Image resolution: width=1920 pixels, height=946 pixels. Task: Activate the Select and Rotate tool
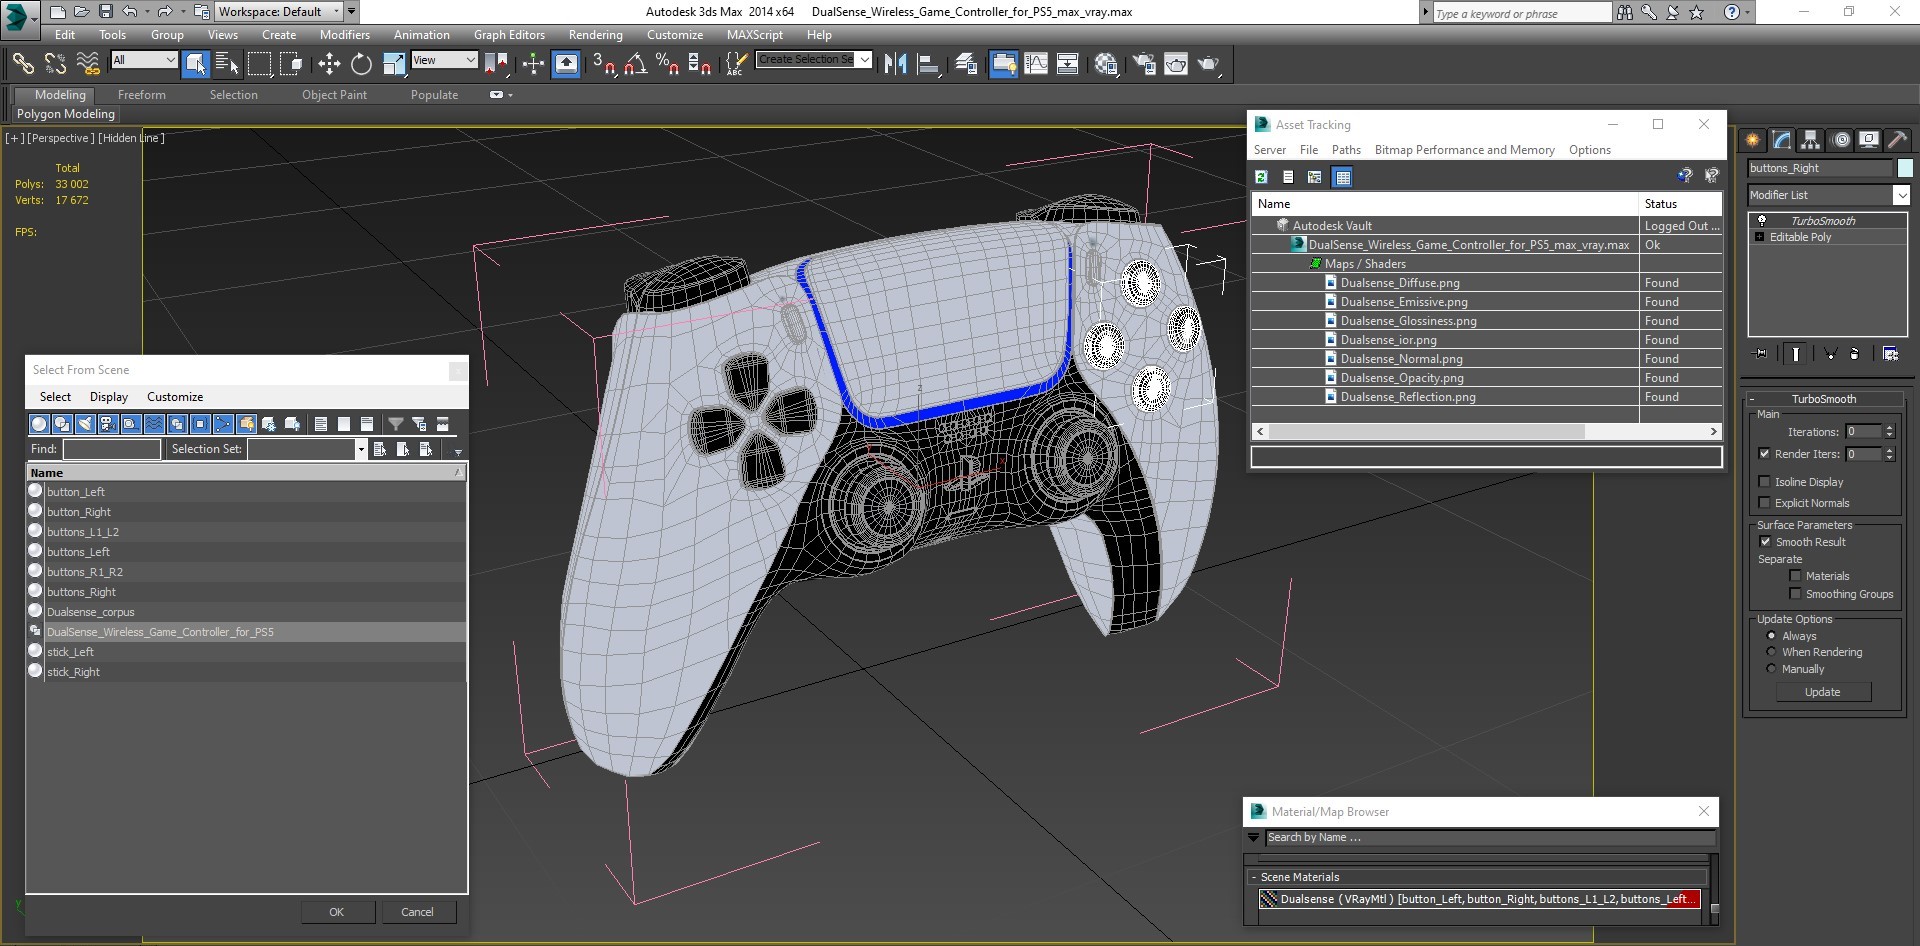point(361,64)
